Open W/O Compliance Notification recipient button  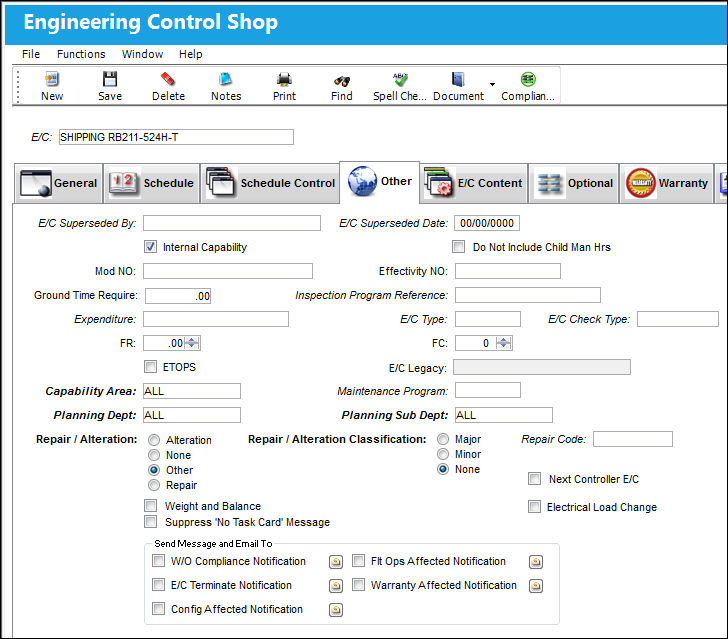click(336, 562)
